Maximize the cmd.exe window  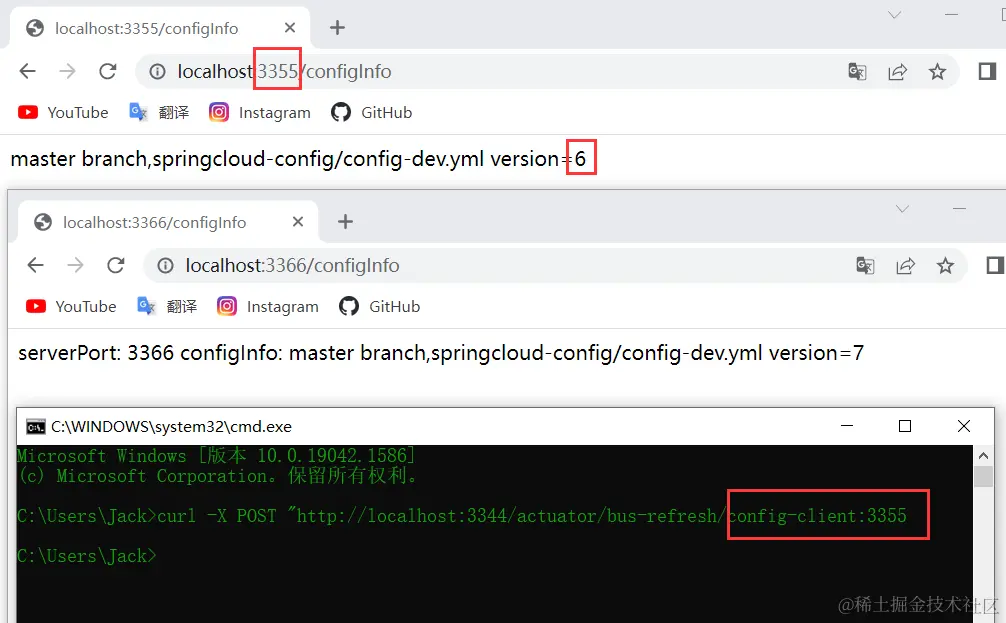(x=905, y=426)
